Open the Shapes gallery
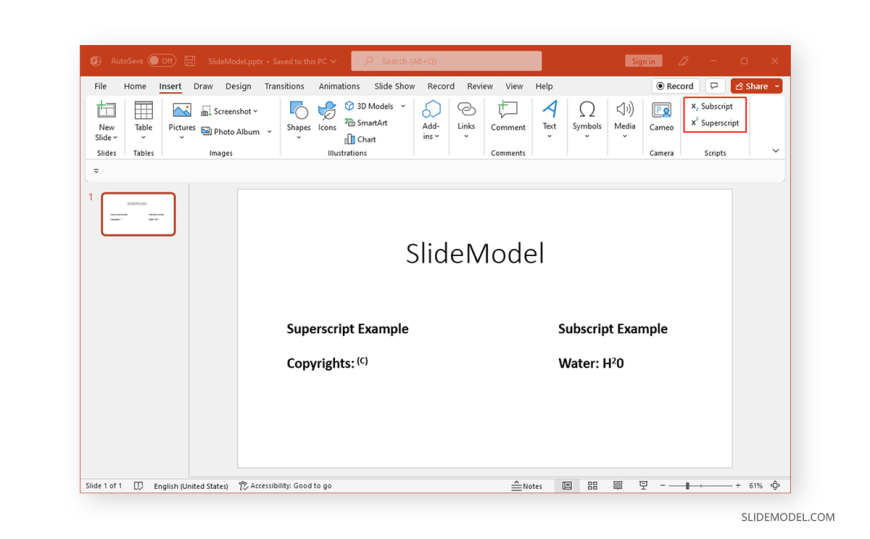The image size is (870, 539). [x=299, y=119]
